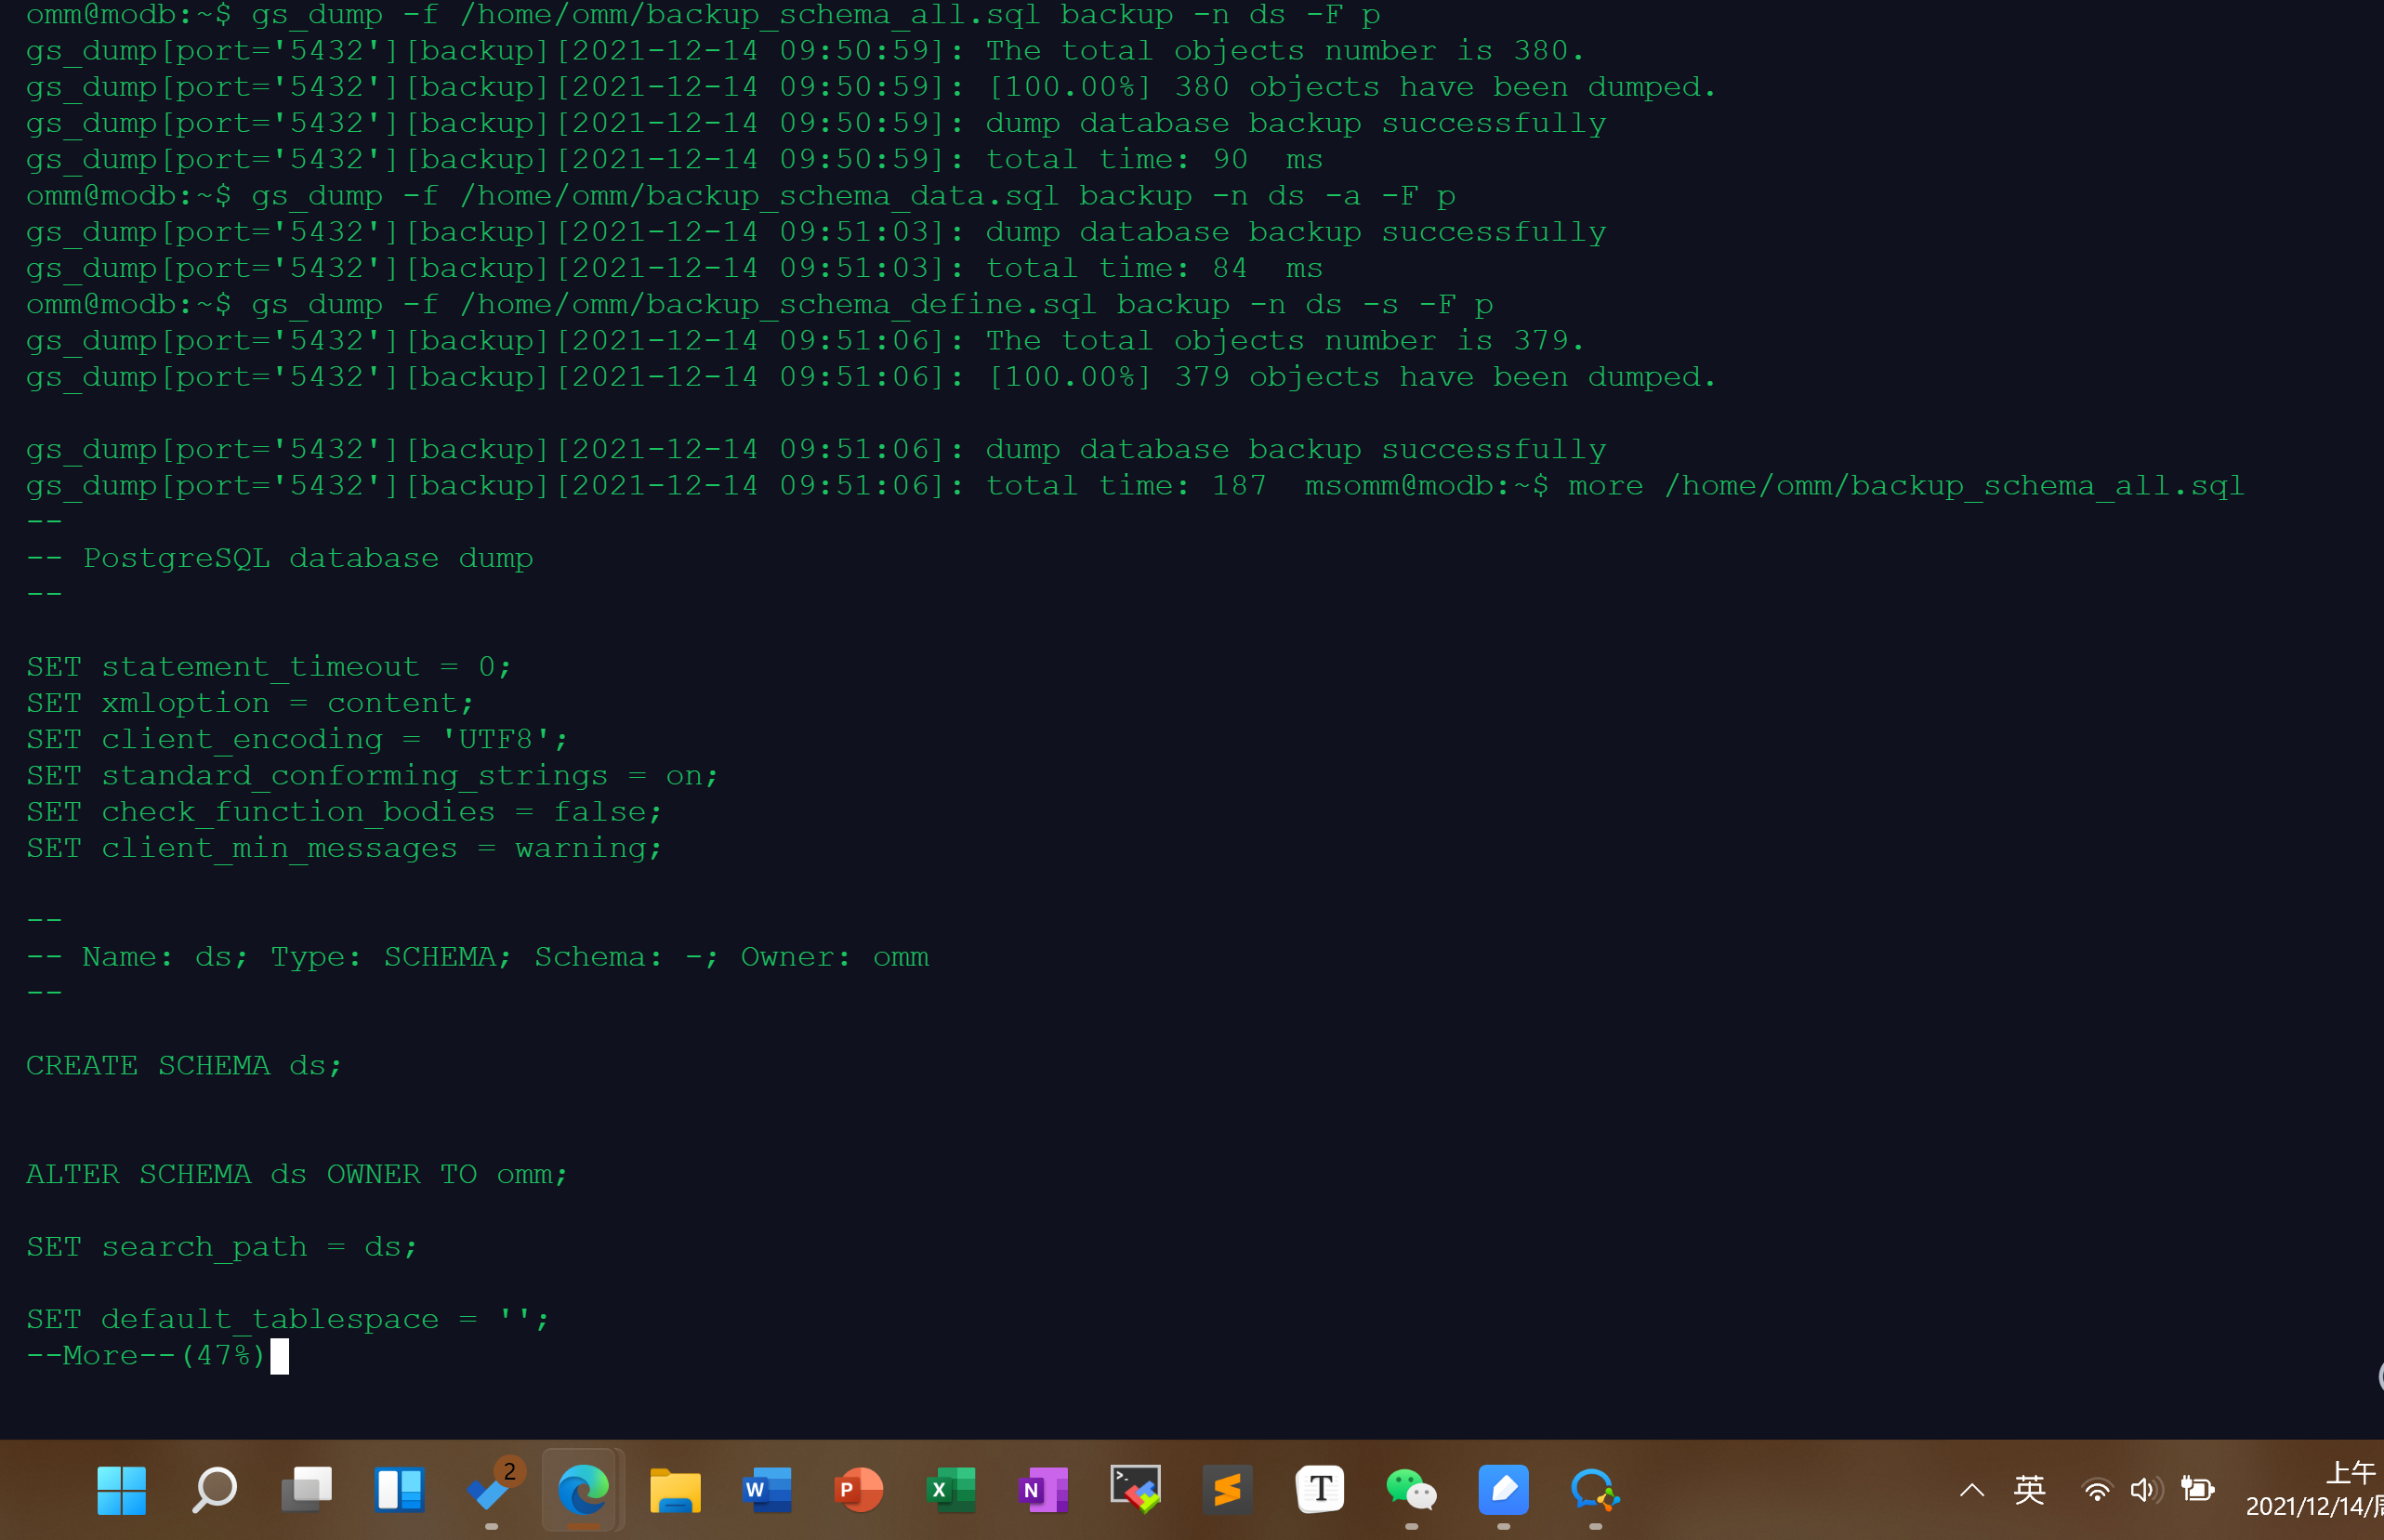Switch to Microsoft Edge in the taskbar

583,1490
